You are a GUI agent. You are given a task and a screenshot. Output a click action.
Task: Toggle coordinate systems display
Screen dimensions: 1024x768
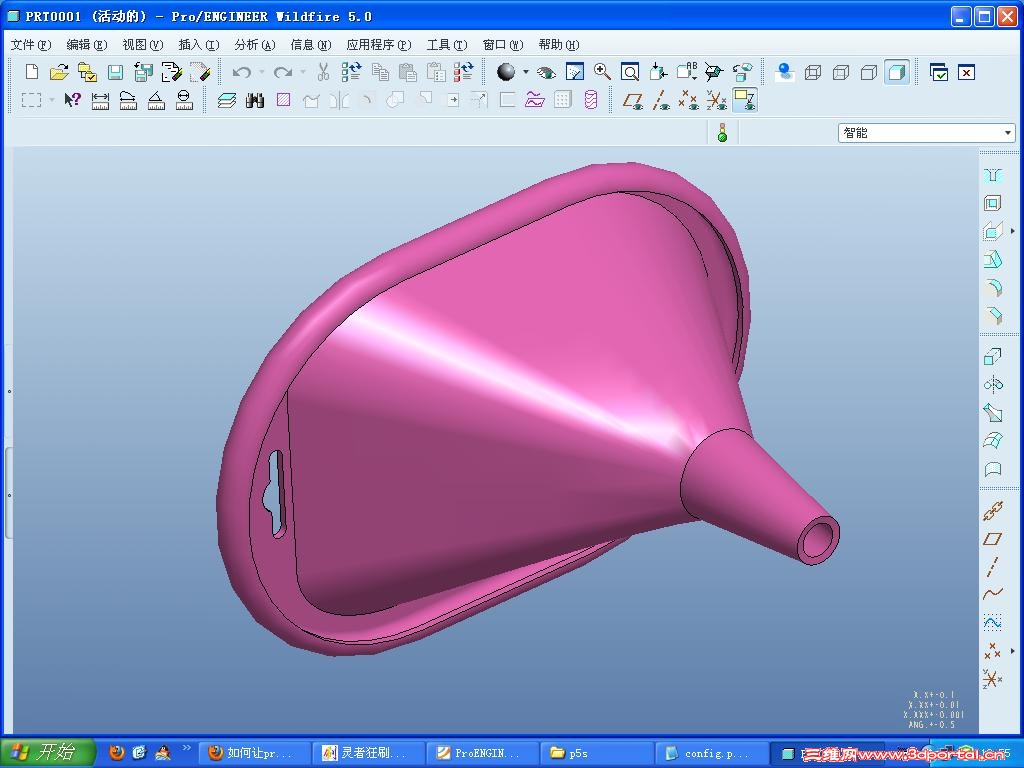716,100
